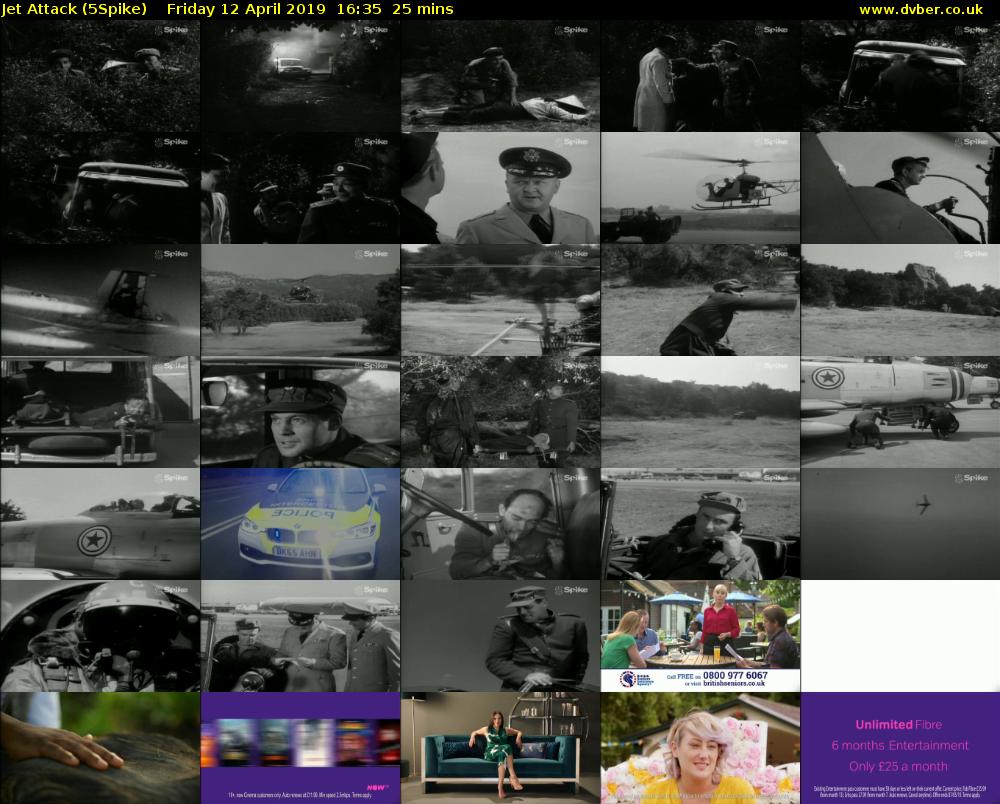Open the blank white frame thumbnail
The width and height of the screenshot is (1000, 804).
901,636
